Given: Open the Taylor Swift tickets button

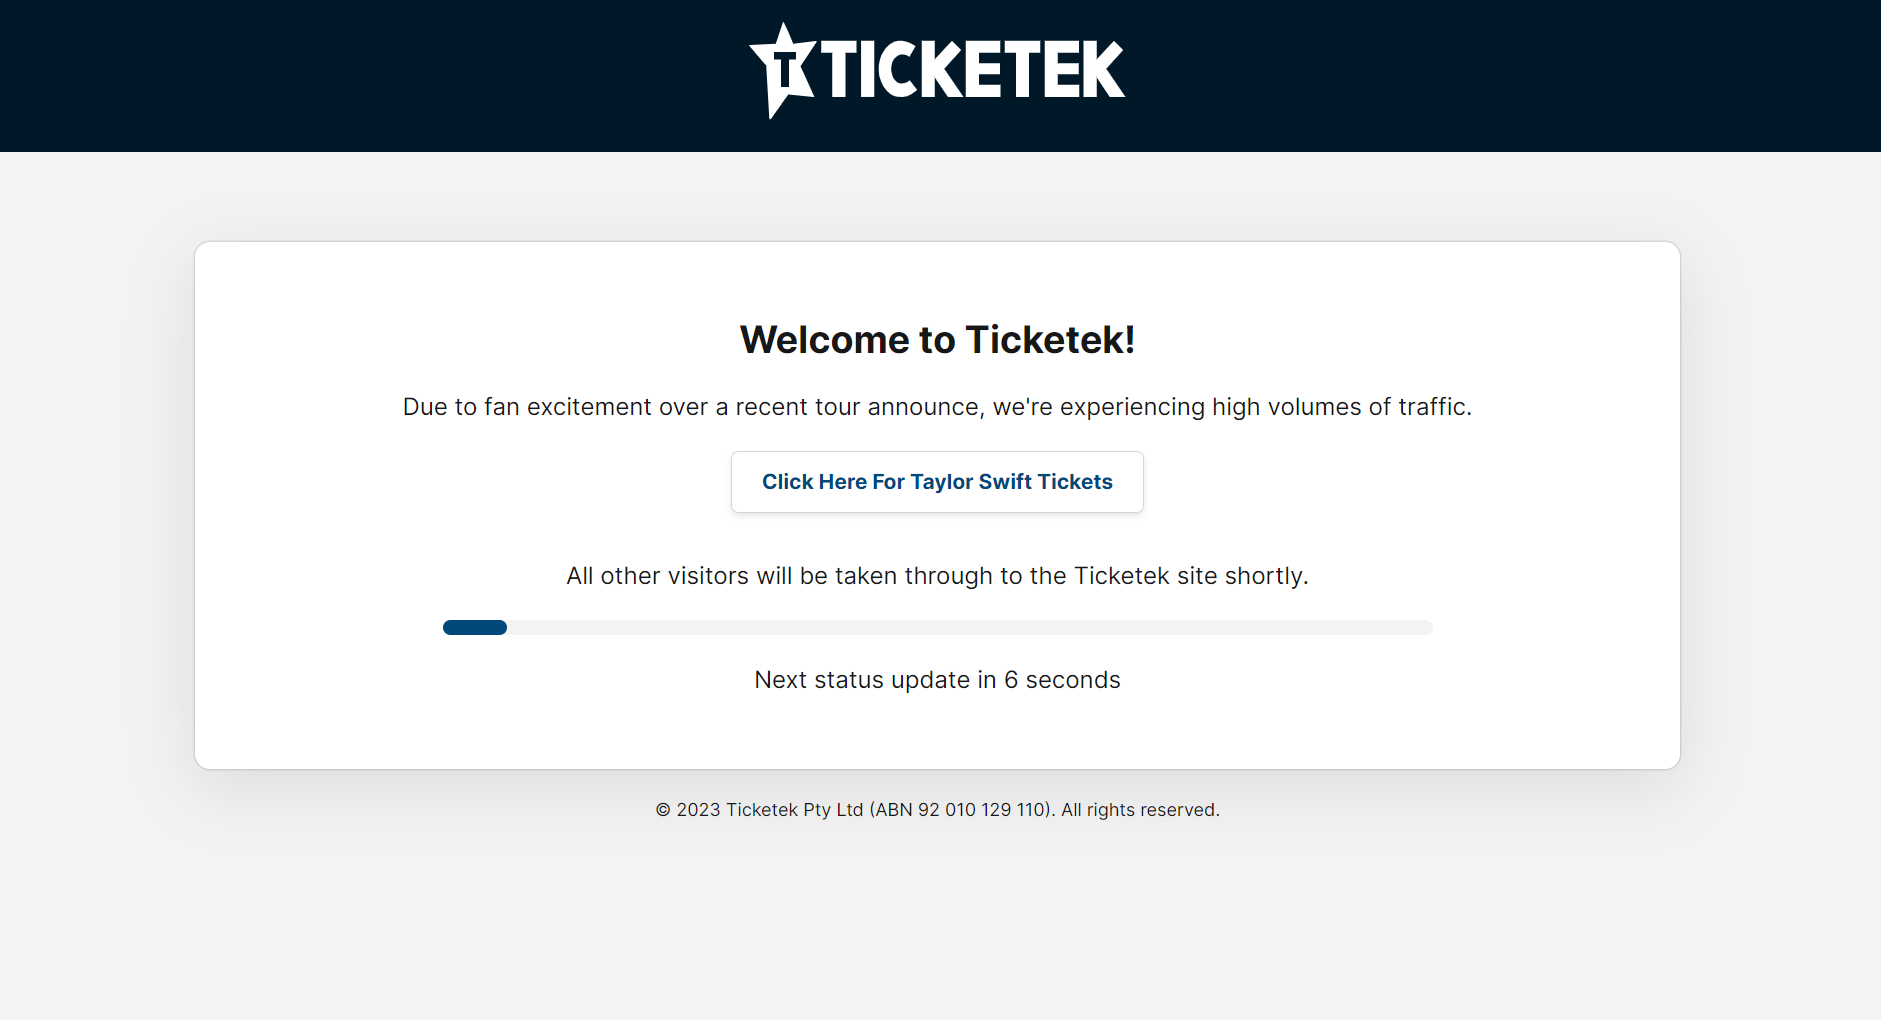Looking at the screenshot, I should (x=937, y=482).
